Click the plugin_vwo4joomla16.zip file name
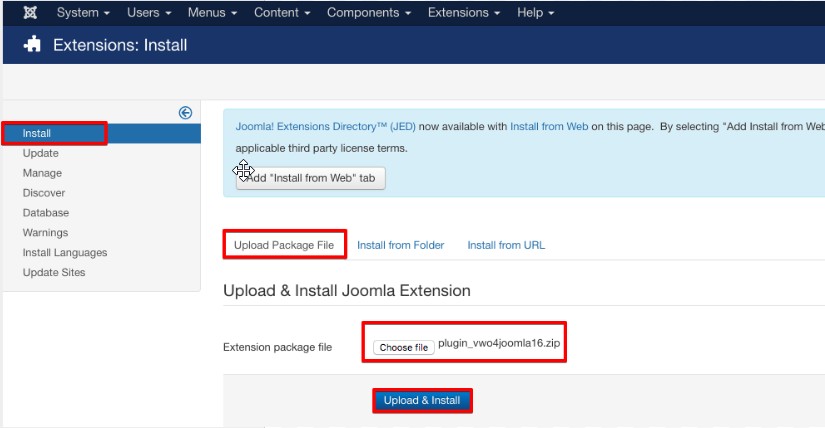 [x=499, y=343]
